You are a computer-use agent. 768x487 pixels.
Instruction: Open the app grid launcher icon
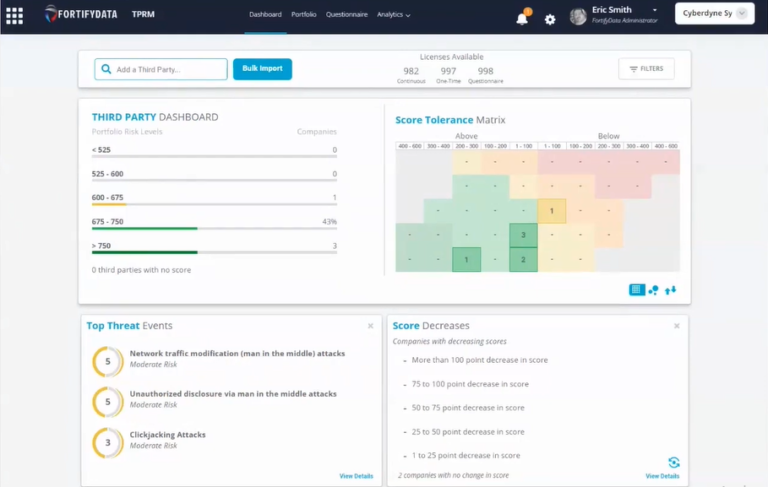coord(14,16)
